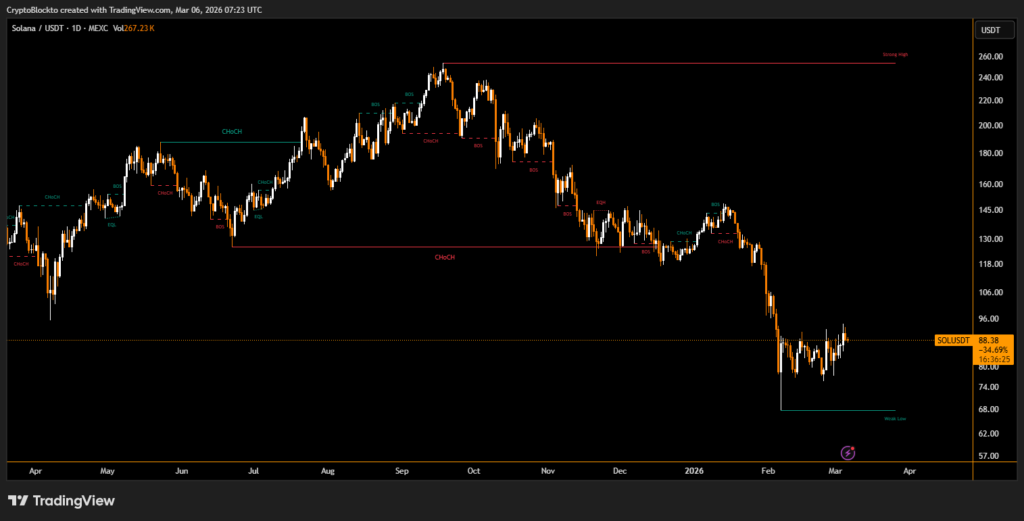Select the Strong High label
This screenshot has height=521, width=1024.
pos(895,54)
